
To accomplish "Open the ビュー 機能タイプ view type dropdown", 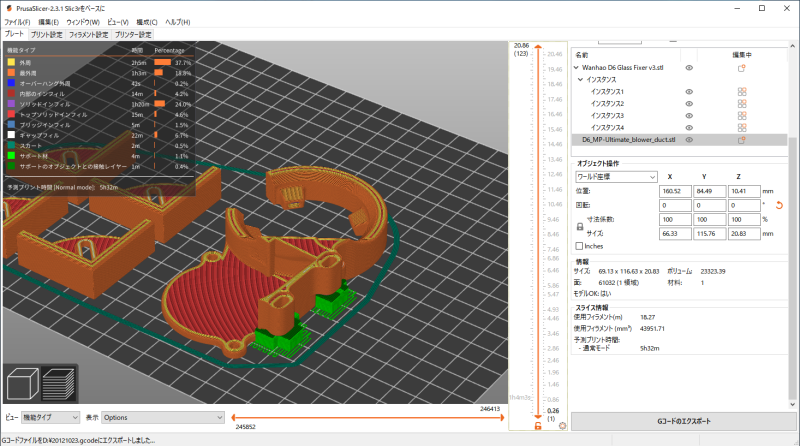I will [50, 417].
